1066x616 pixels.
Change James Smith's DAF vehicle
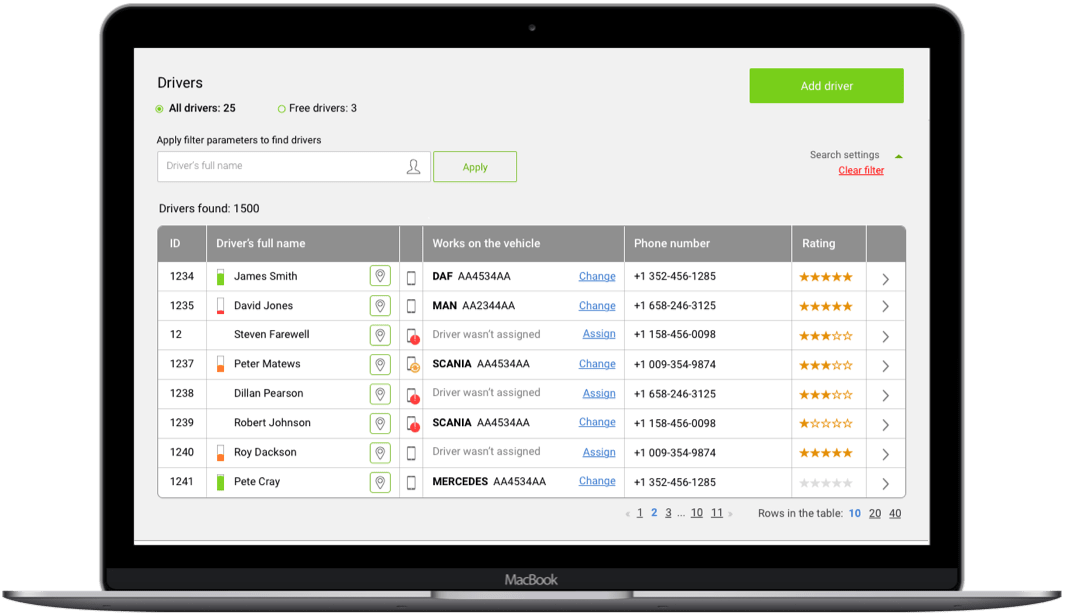[597, 276]
